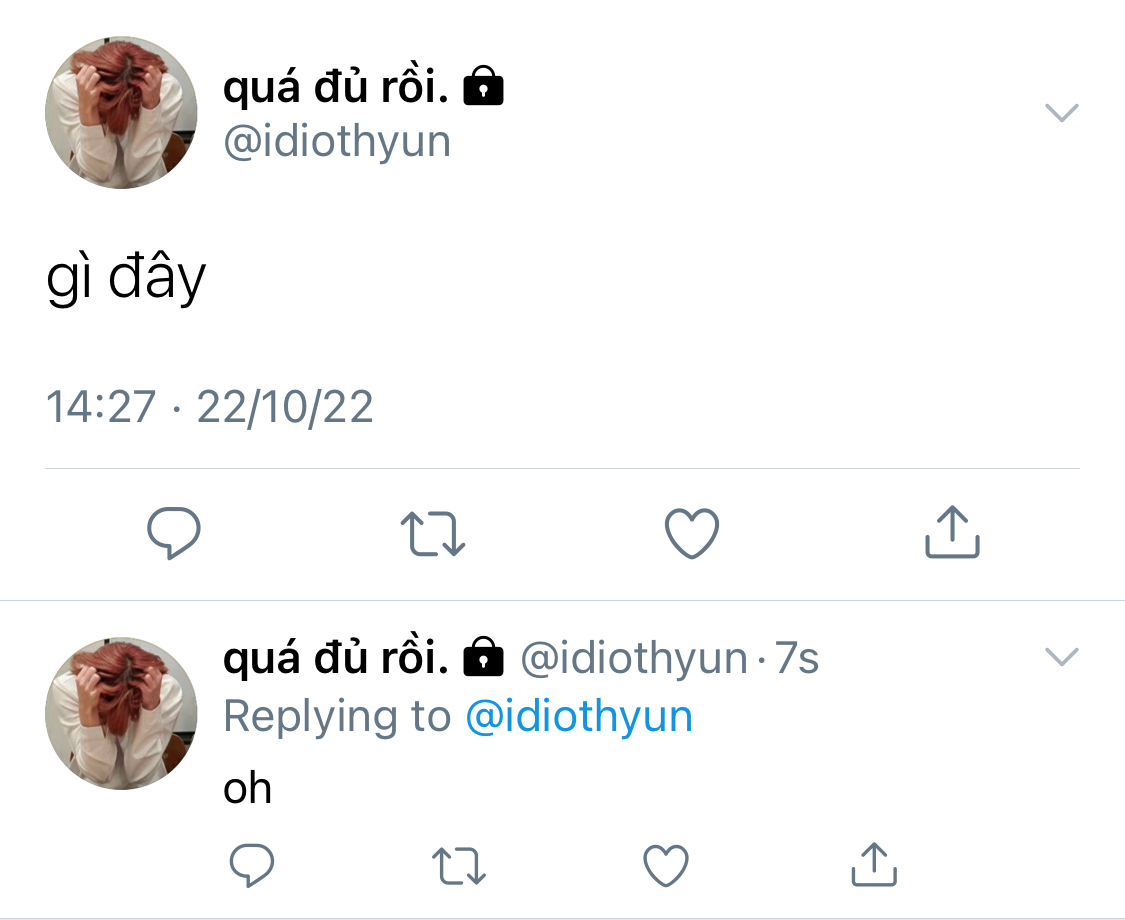The height and width of the screenshot is (920, 1125).
Task: Open the "quá đủ rồi." name on main tweet
Action: [336, 89]
